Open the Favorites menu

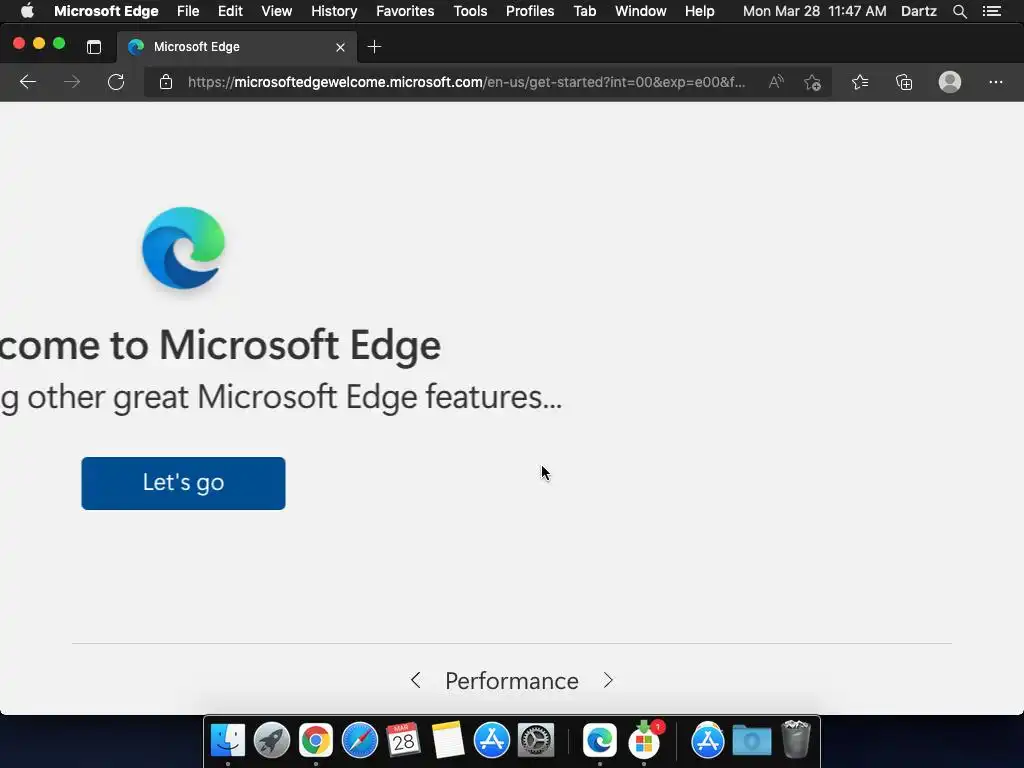(x=405, y=11)
